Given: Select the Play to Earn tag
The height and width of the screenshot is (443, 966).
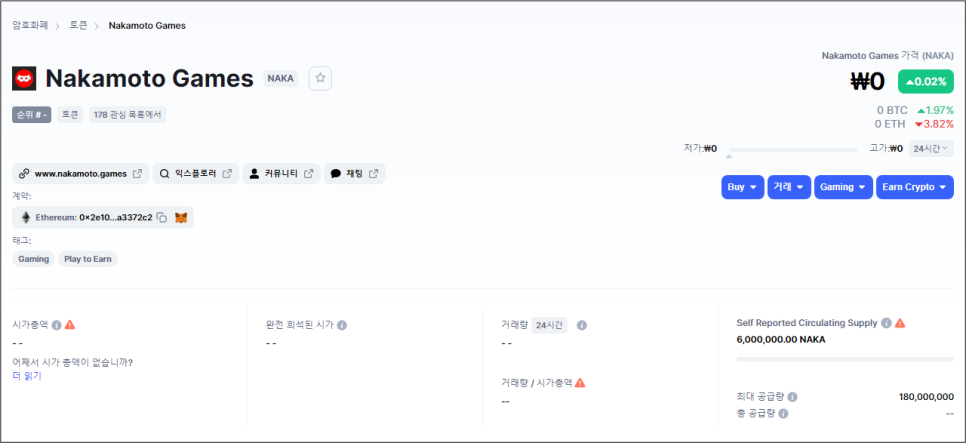Looking at the screenshot, I should click(88, 259).
